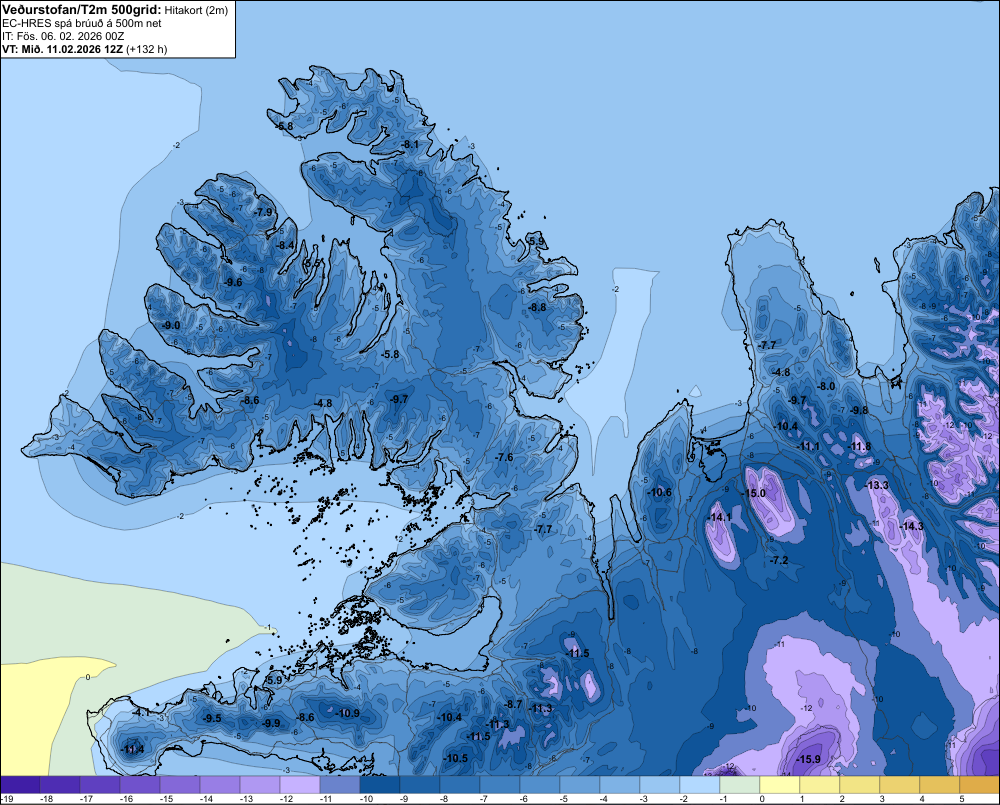Click the title 'Veðurstofan/T2m 500grid' text

81,10
